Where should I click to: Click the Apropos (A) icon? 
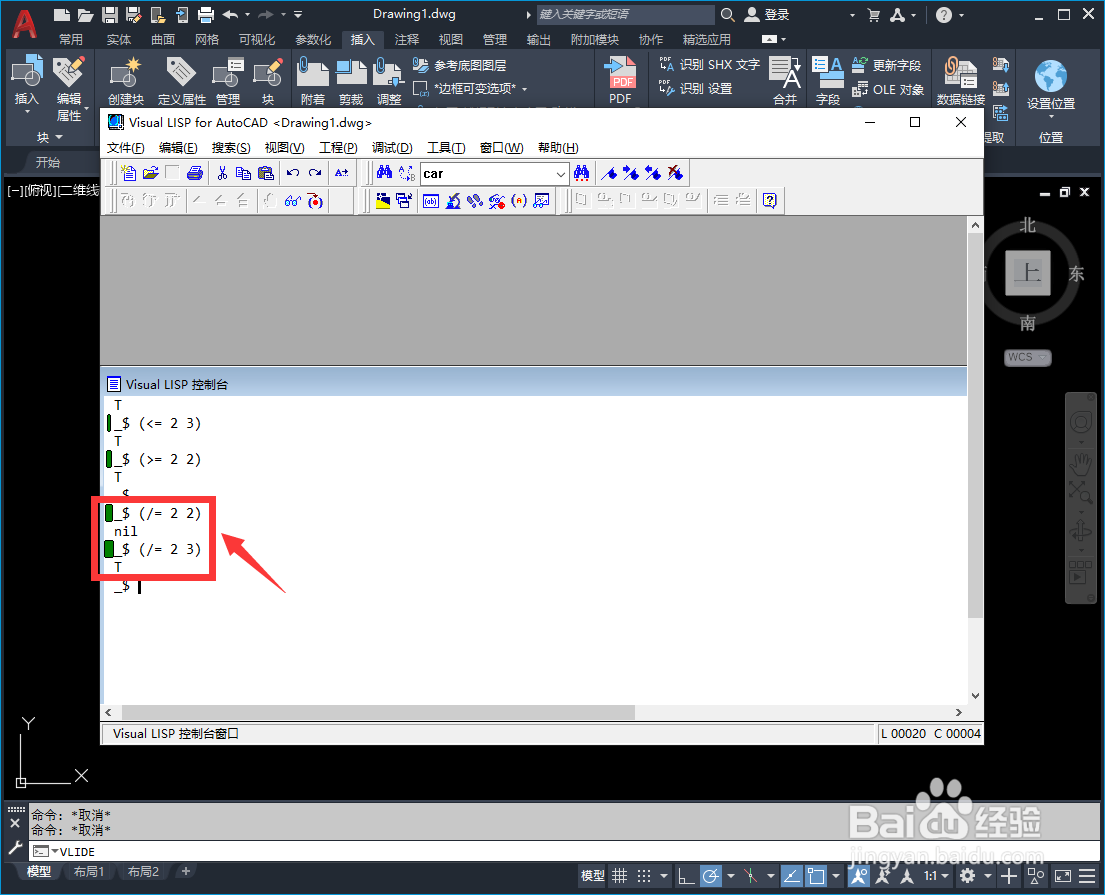pyautogui.click(x=519, y=201)
